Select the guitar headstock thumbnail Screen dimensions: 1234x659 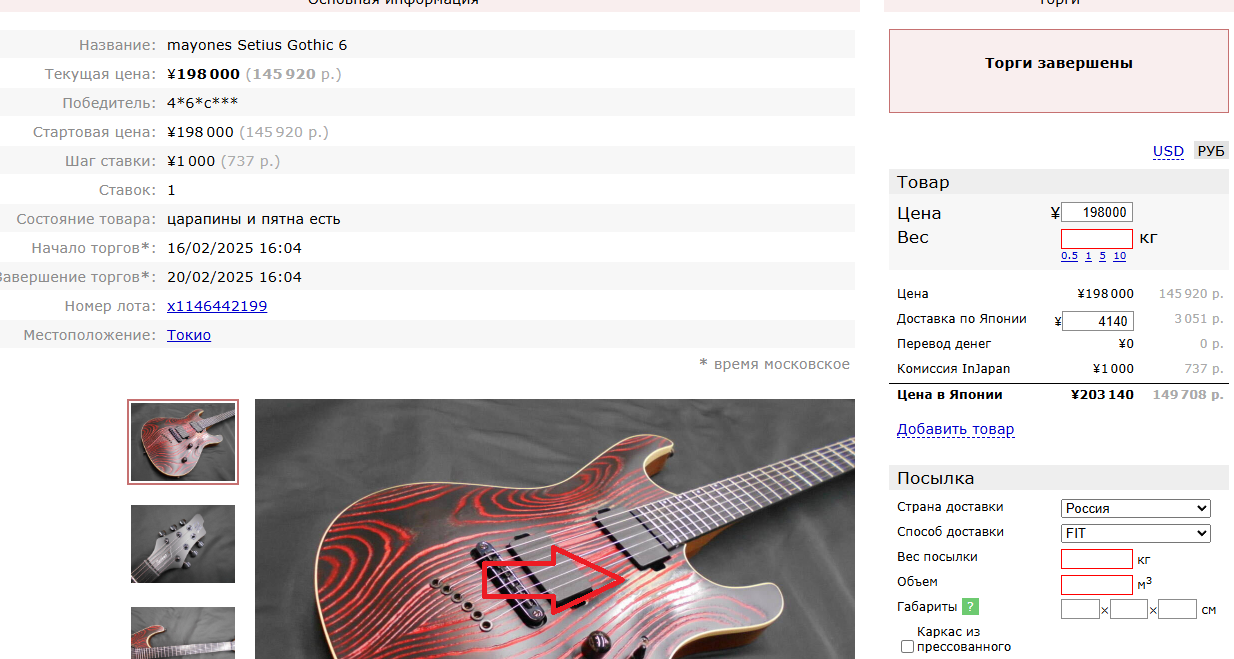coord(183,544)
